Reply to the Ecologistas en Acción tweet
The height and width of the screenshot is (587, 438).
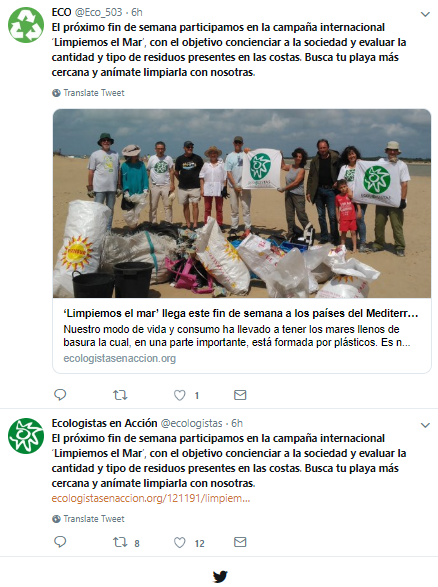pos(60,542)
